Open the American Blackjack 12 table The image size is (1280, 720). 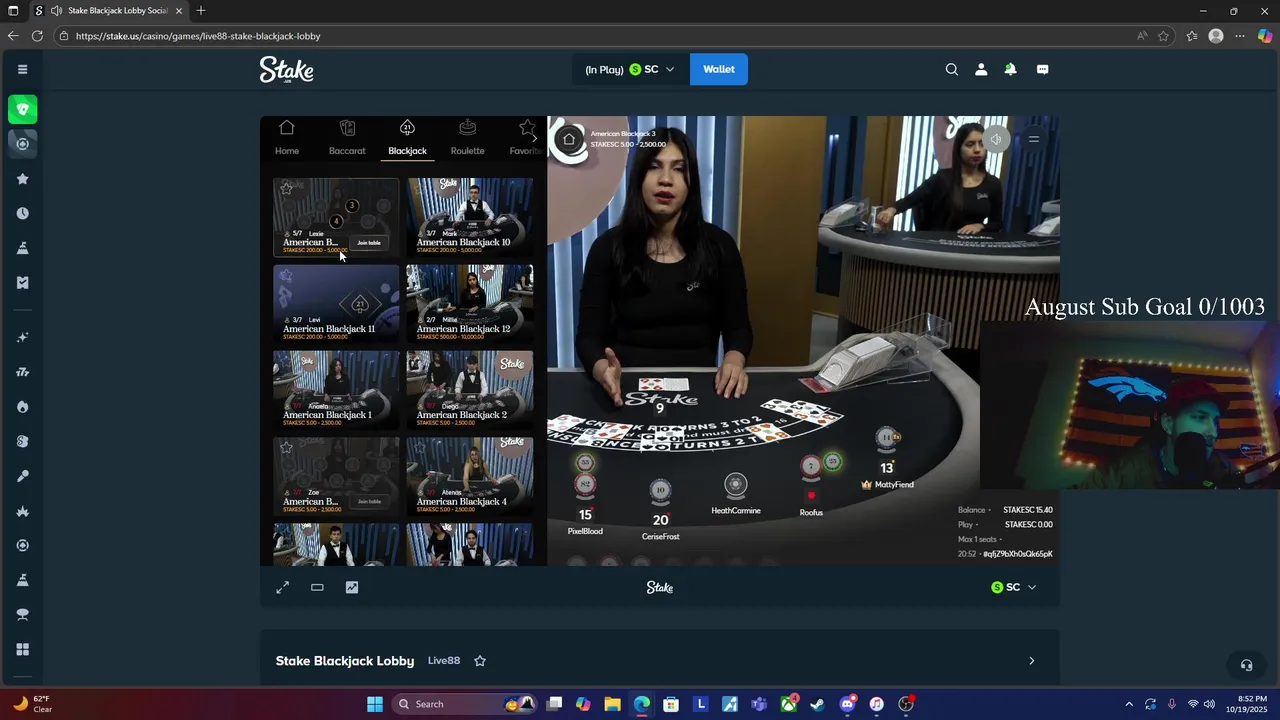[470, 303]
